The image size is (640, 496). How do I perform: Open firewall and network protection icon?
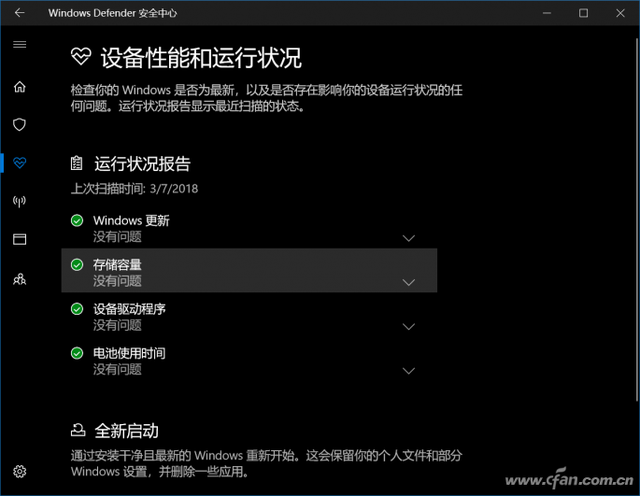tap(20, 201)
